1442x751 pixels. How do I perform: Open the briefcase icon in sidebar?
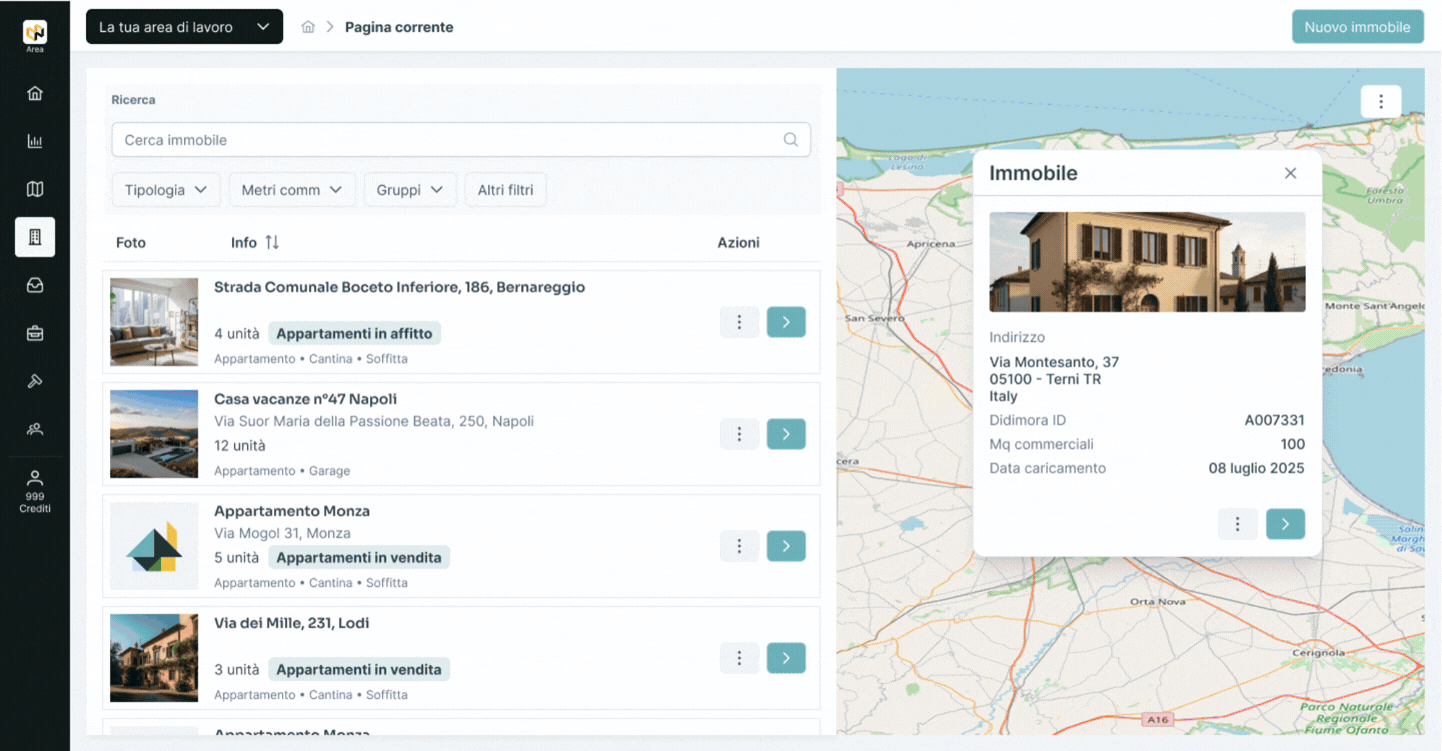coord(35,333)
